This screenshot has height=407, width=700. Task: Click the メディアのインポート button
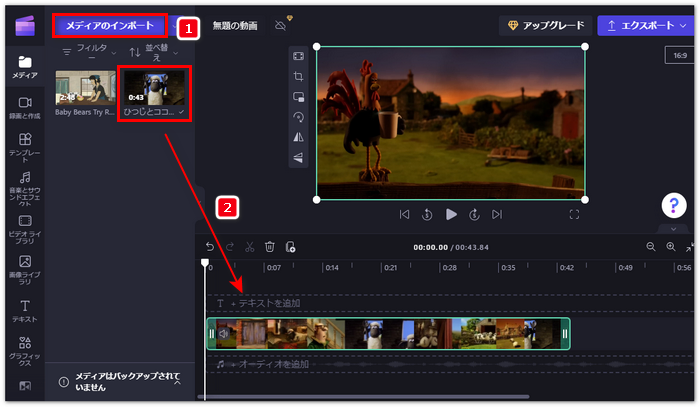pyautogui.click(x=110, y=26)
